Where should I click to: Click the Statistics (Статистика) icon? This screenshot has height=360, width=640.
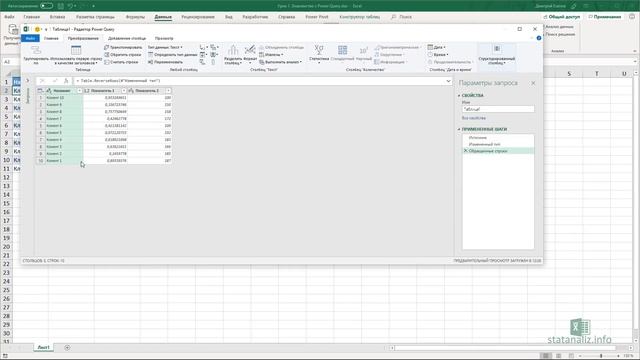pos(319,50)
